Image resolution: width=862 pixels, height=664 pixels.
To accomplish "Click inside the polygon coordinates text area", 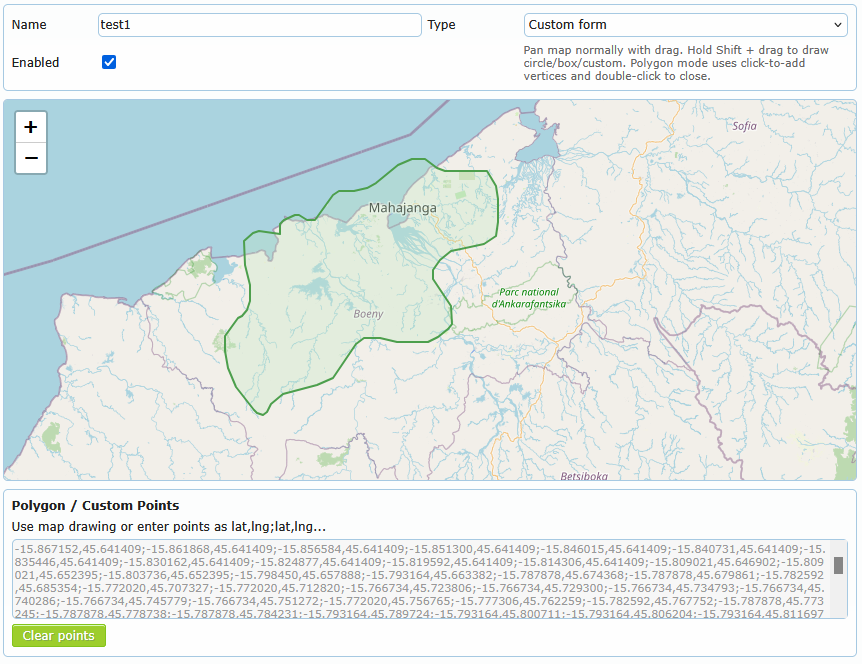I will [420, 578].
